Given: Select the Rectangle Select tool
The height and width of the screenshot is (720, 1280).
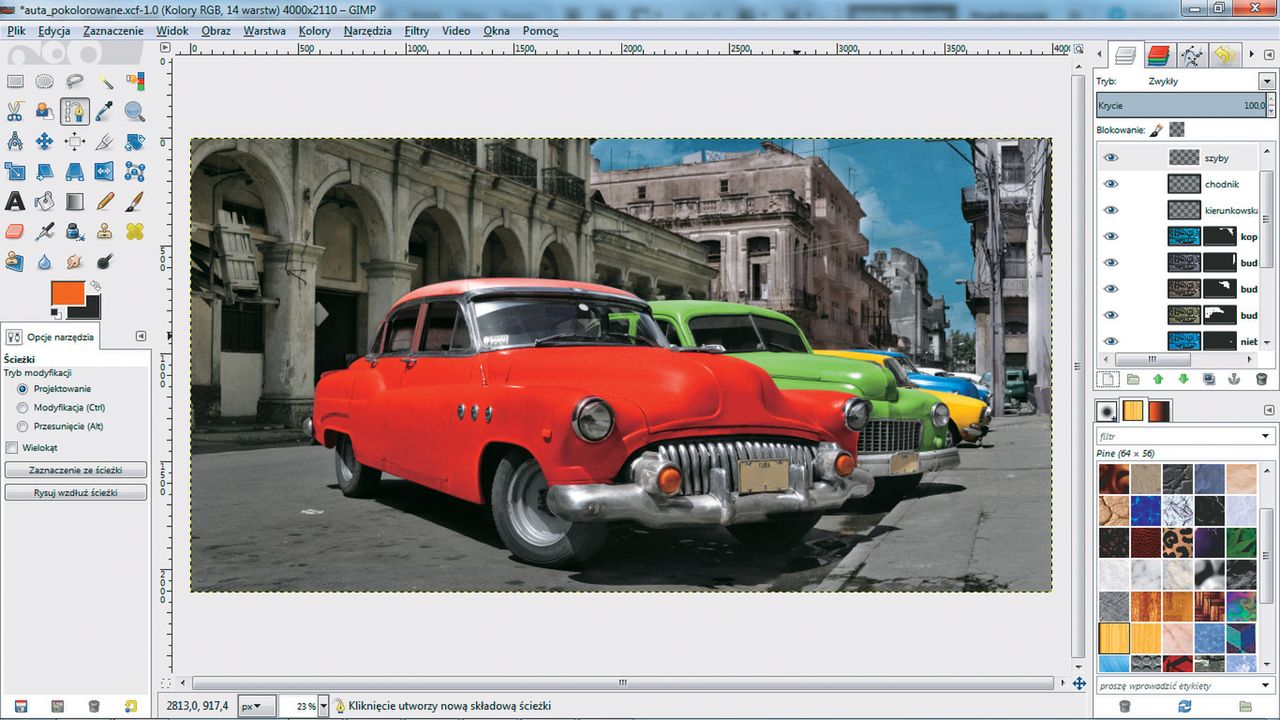Looking at the screenshot, I should pyautogui.click(x=15, y=82).
